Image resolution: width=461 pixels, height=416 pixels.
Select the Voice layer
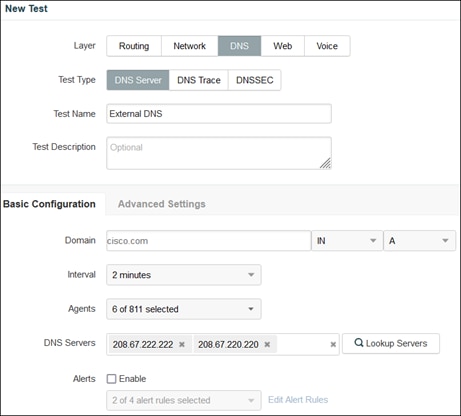(327, 46)
